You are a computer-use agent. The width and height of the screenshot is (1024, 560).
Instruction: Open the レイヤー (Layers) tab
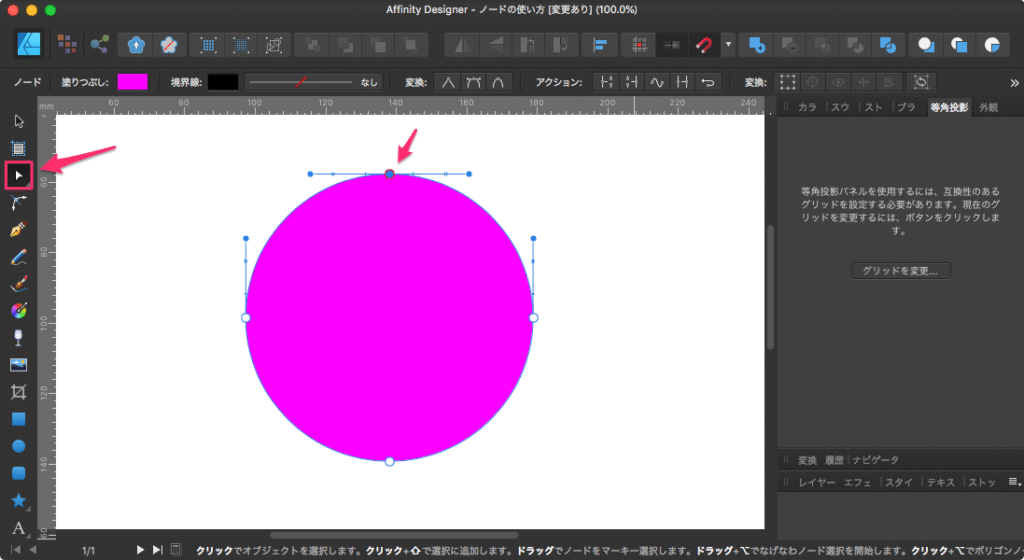pyautogui.click(x=817, y=483)
